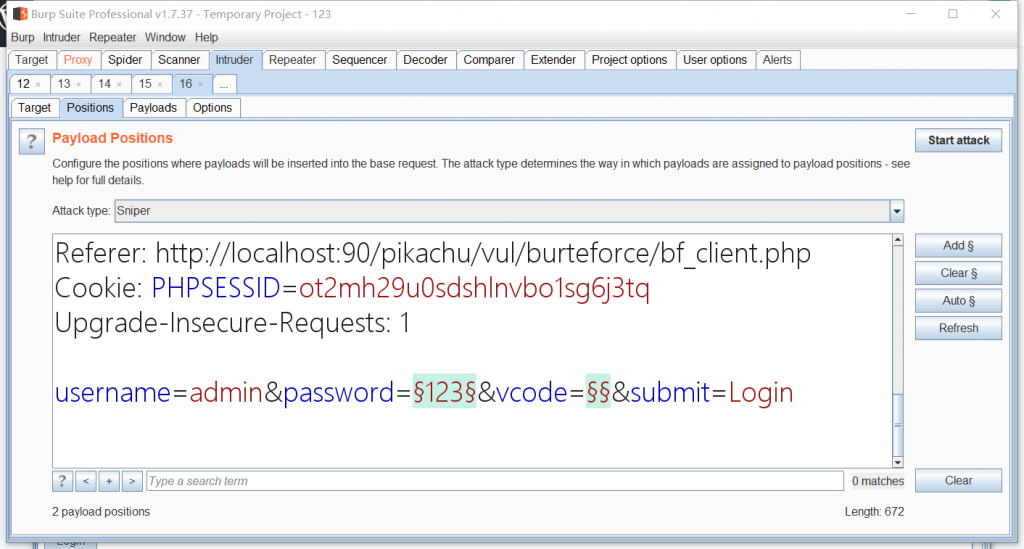
Task: Close Intruder tab 16
Action: 200,85
